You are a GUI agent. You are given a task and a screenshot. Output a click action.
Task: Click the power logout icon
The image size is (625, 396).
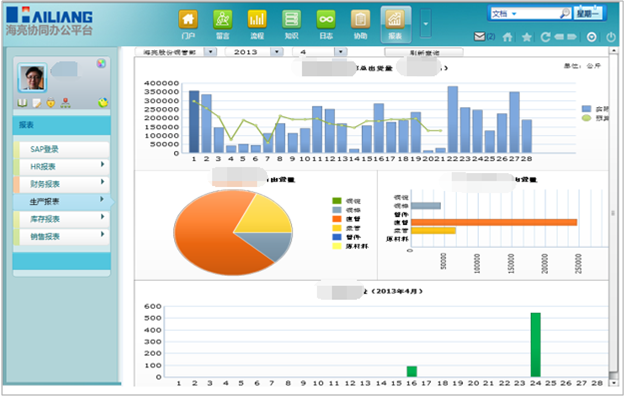click(x=611, y=37)
